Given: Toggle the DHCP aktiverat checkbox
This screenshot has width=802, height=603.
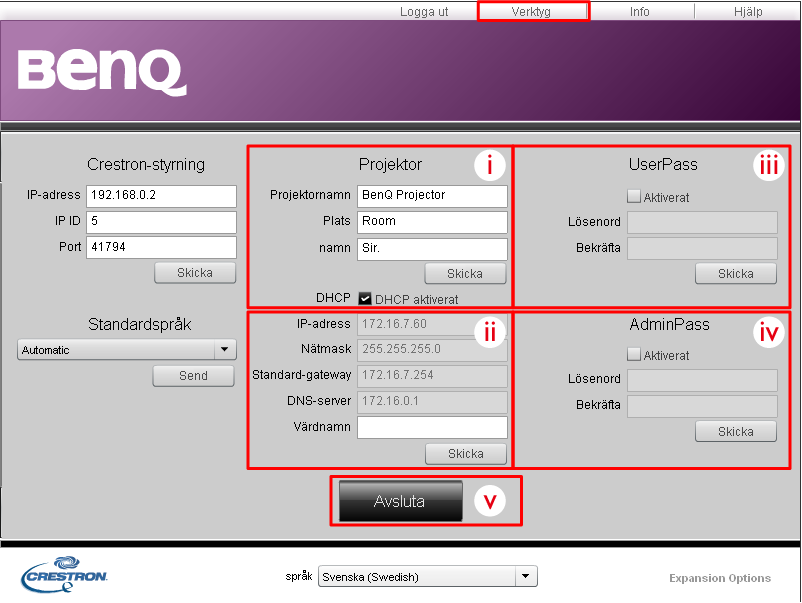Looking at the screenshot, I should [365, 299].
